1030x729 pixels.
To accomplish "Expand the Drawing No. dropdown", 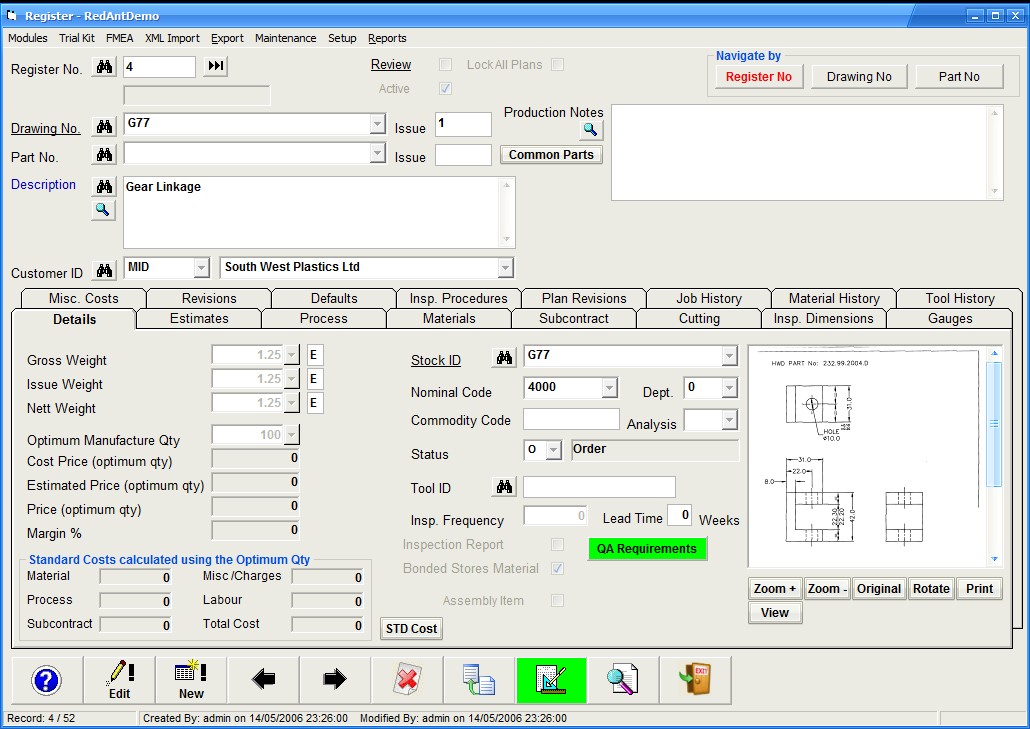I will [377, 125].
